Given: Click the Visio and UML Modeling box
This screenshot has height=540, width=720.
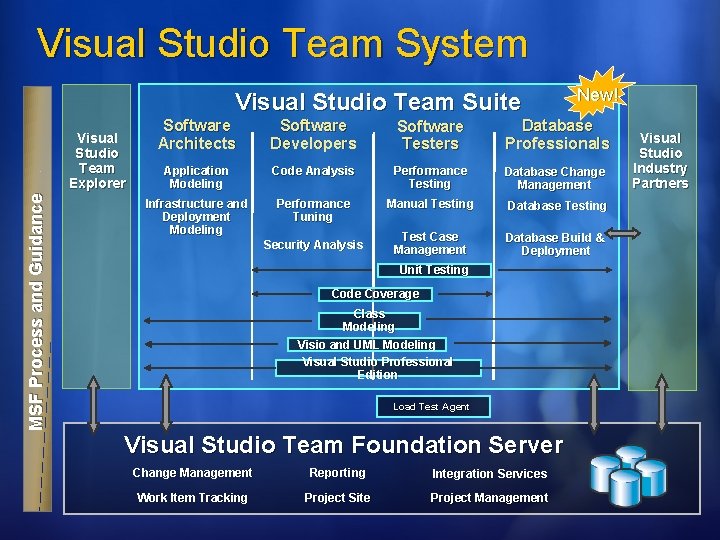Looking at the screenshot, I should [366, 344].
